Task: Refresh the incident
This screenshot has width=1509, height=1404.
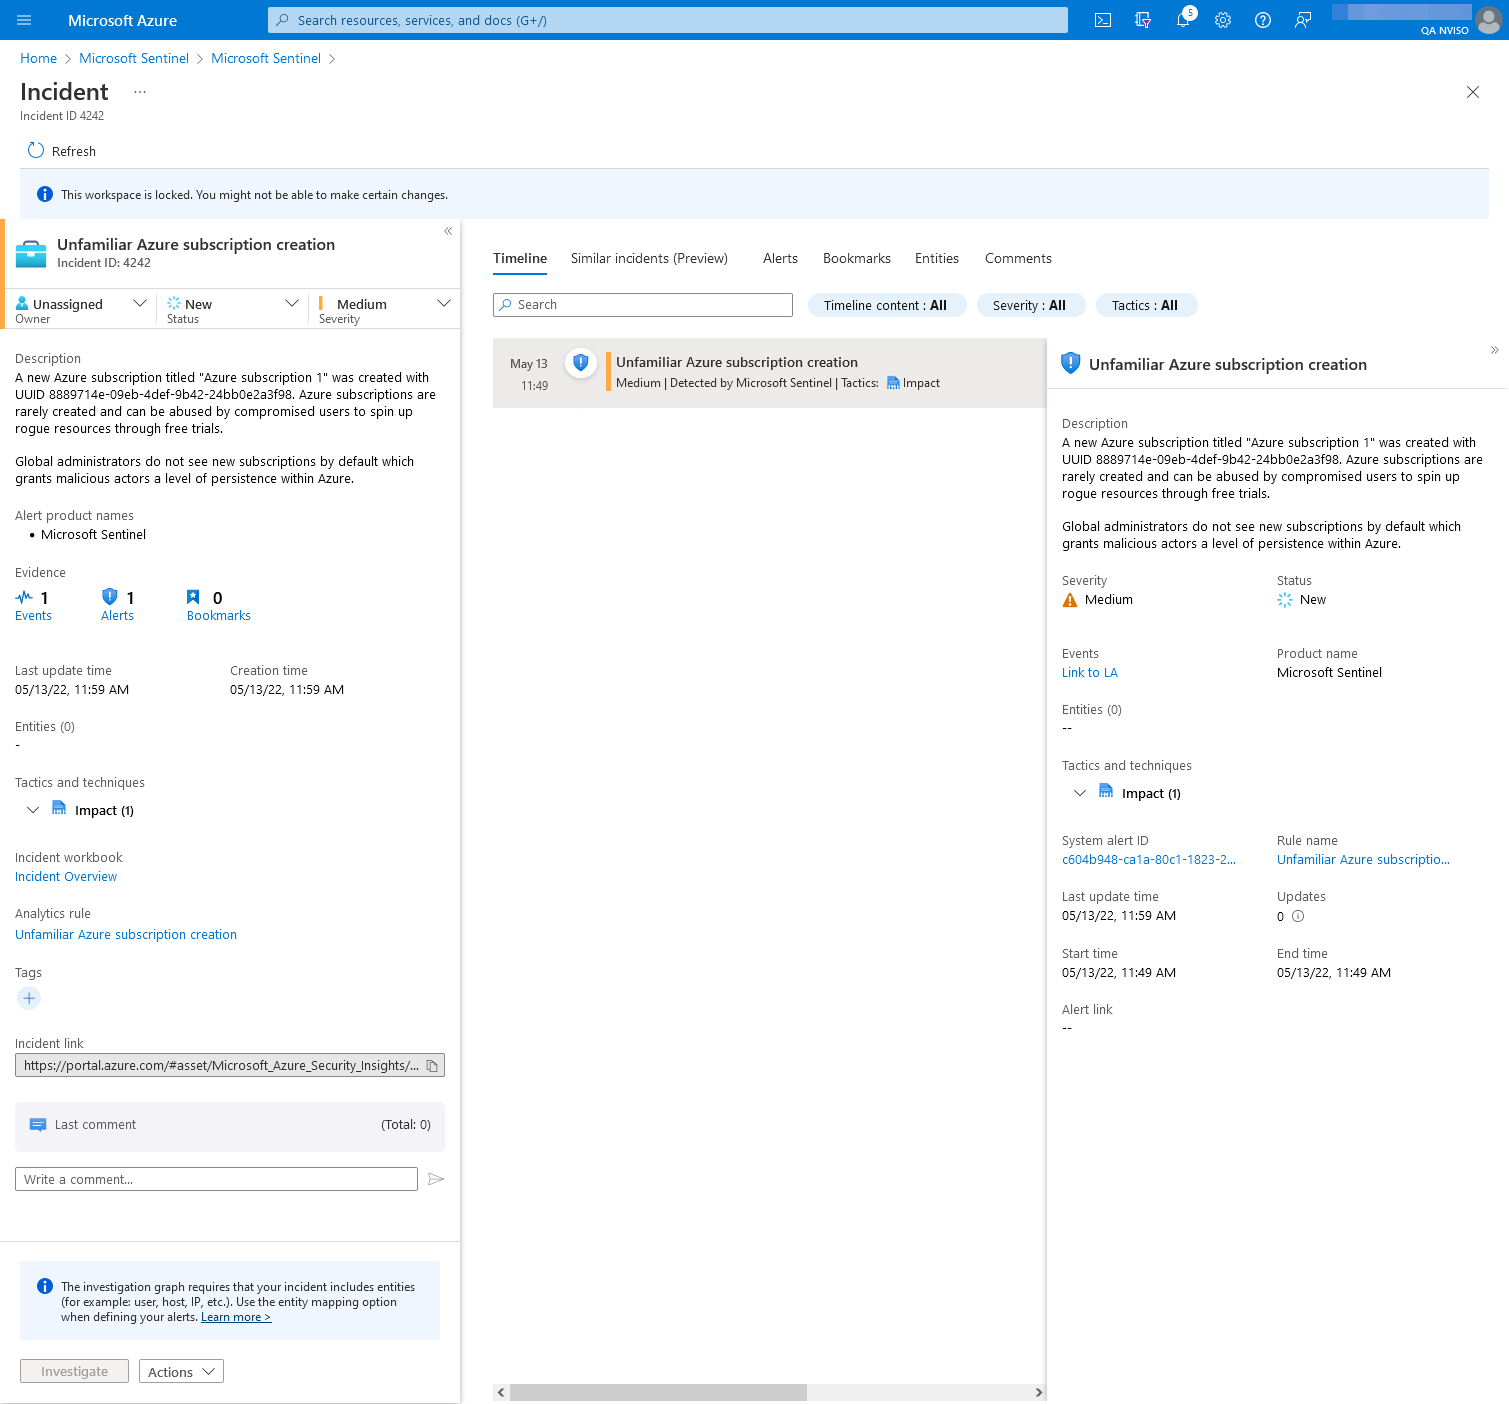Action: click(x=61, y=151)
